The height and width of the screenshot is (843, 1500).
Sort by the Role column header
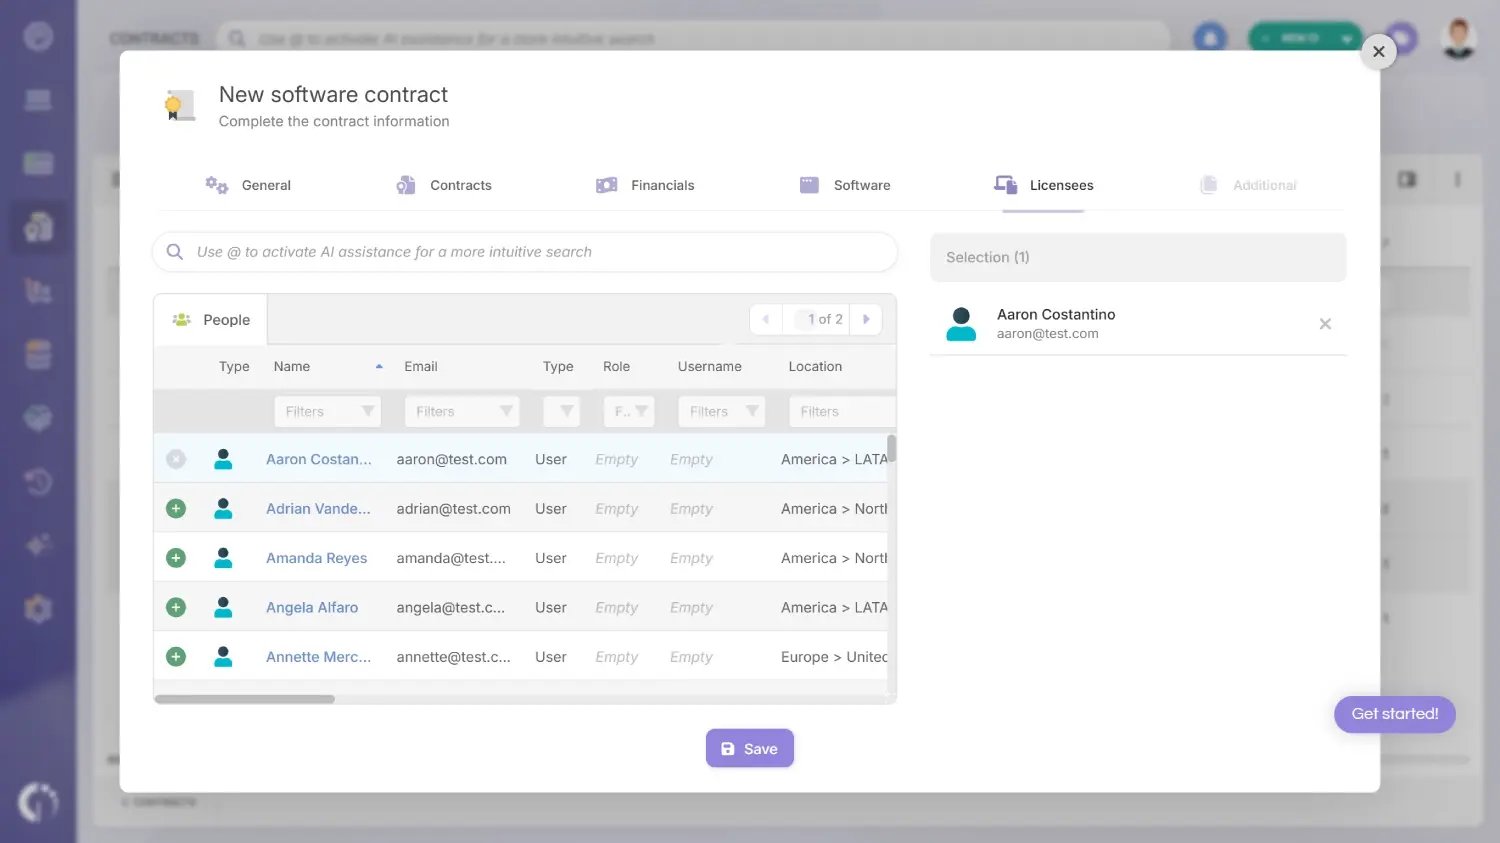(616, 367)
